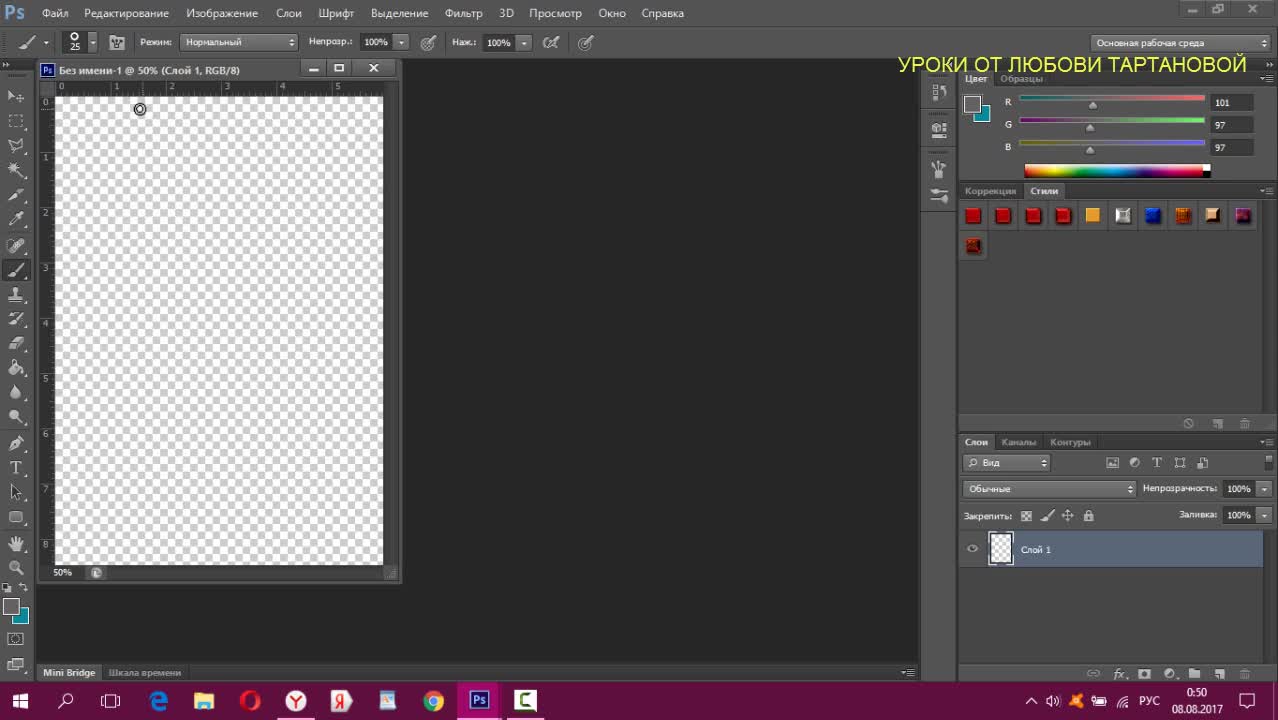
Task: Open the Фильтр menu
Action: (464, 13)
